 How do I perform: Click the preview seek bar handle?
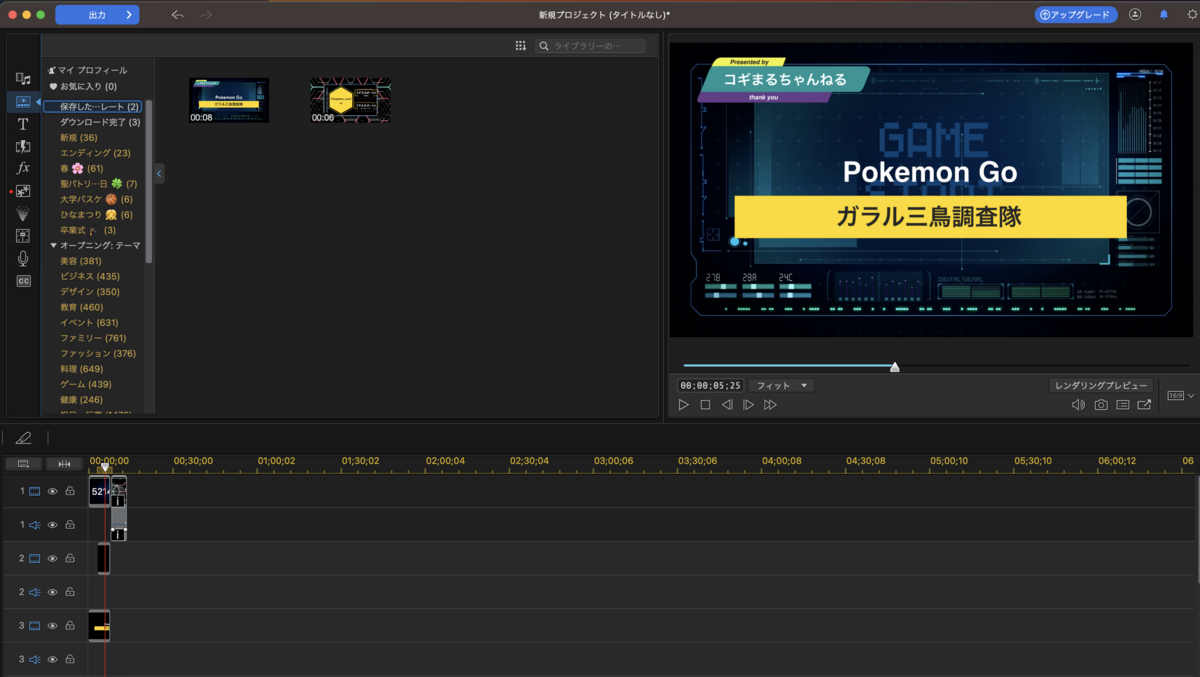tap(895, 367)
